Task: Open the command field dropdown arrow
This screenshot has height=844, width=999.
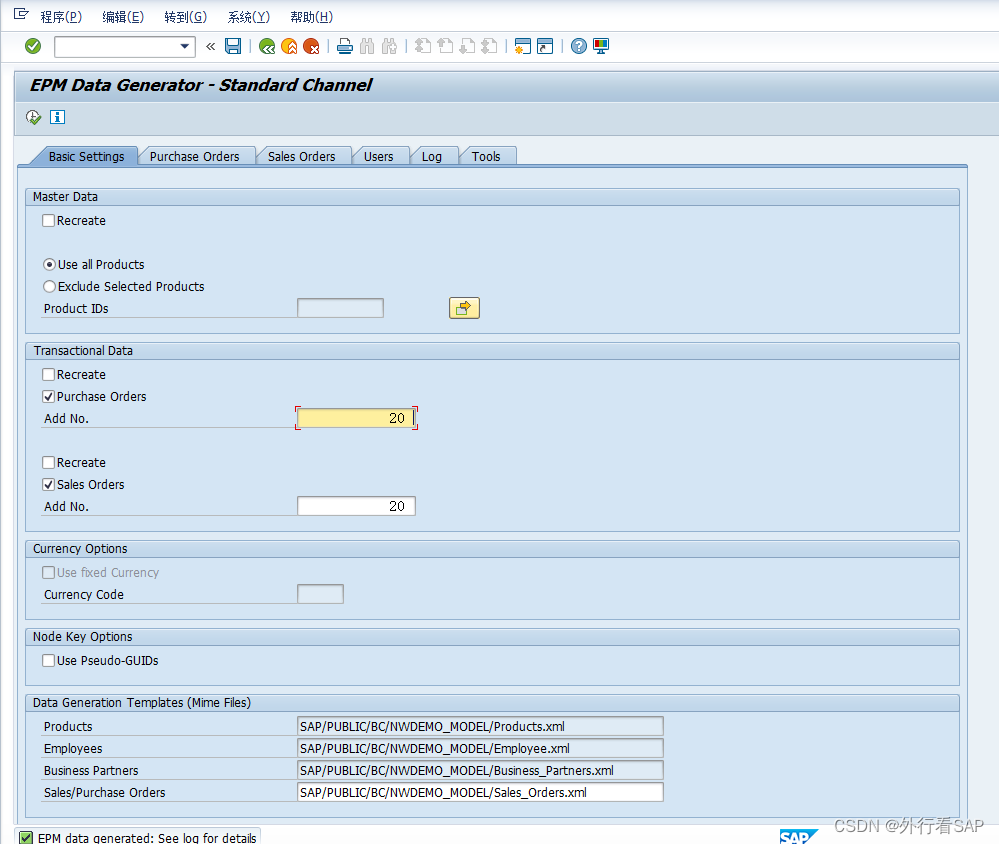Action: pyautogui.click(x=184, y=46)
